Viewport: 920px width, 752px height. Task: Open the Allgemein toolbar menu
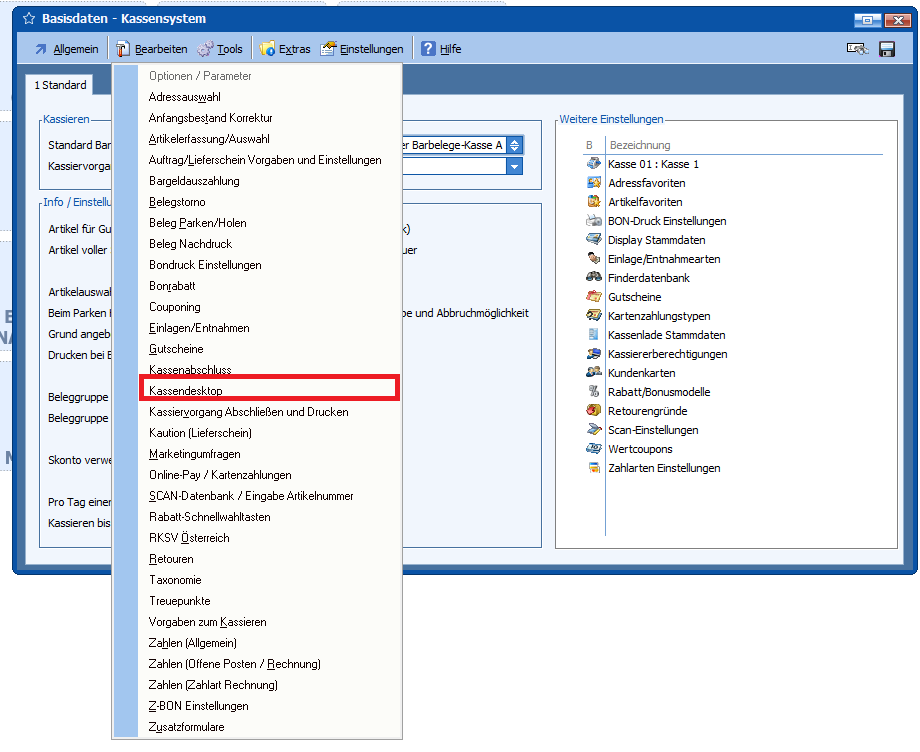coord(66,49)
